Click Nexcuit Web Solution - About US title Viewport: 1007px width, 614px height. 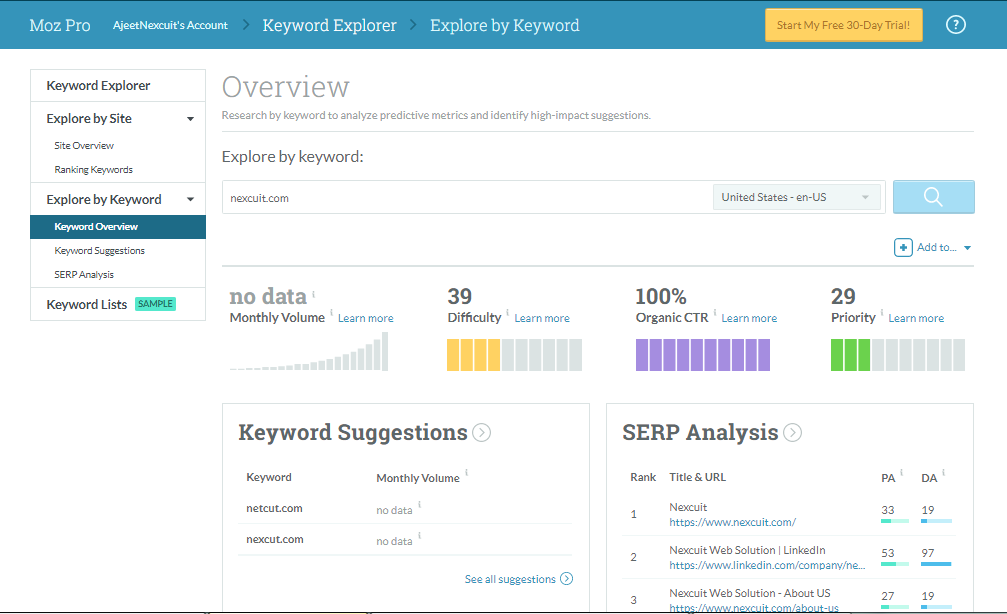(x=749, y=593)
